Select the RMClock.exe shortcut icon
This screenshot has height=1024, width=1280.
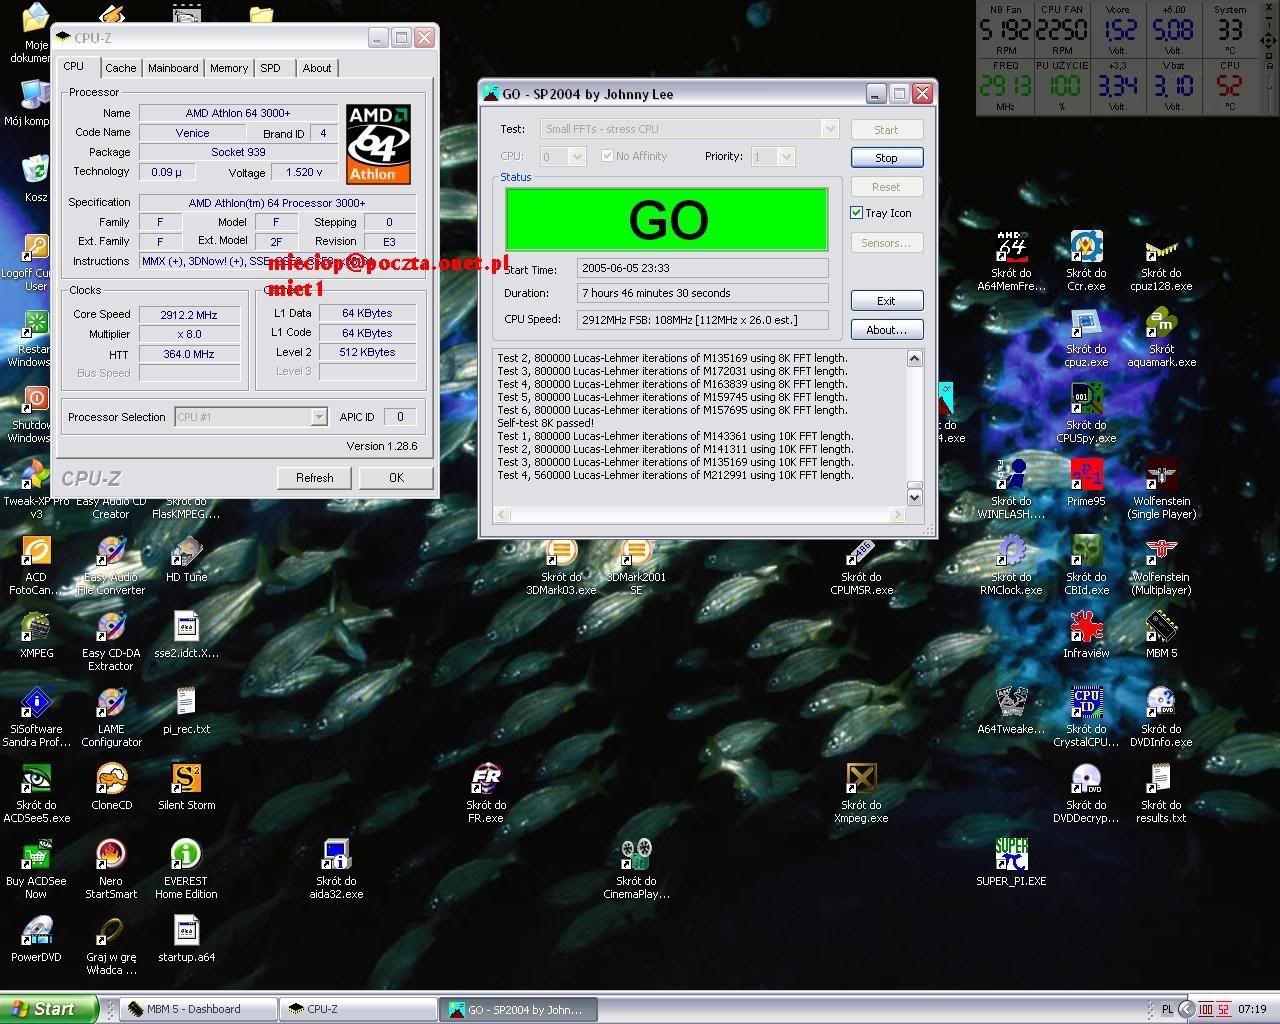1011,564
